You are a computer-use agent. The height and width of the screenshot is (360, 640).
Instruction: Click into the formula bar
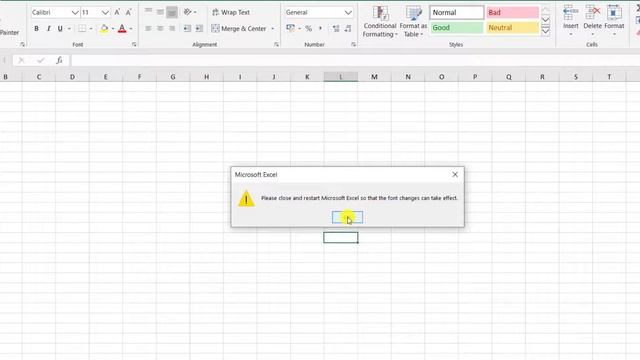pyautogui.click(x=356, y=60)
